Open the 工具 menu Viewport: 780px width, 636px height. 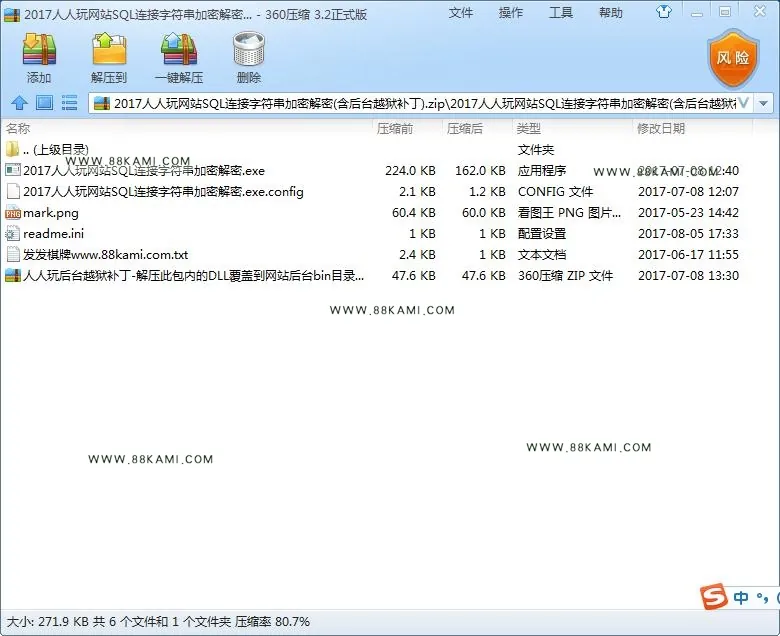pos(561,12)
